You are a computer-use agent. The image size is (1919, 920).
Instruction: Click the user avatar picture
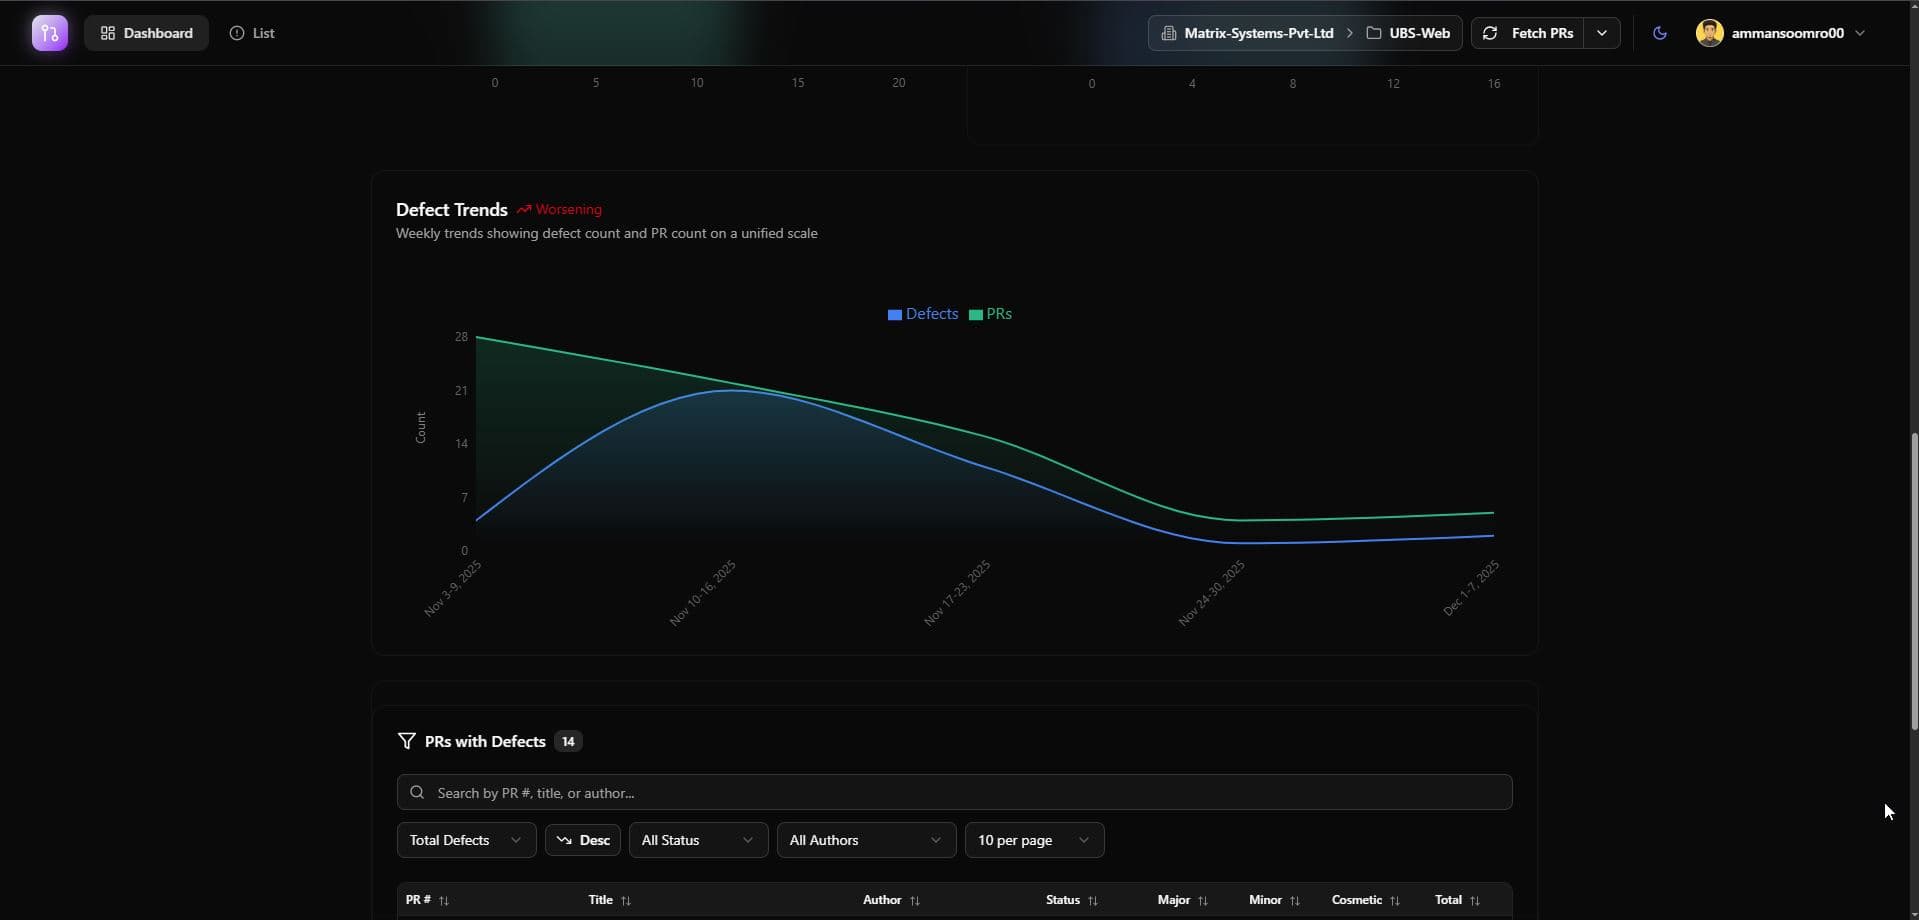(x=1710, y=33)
